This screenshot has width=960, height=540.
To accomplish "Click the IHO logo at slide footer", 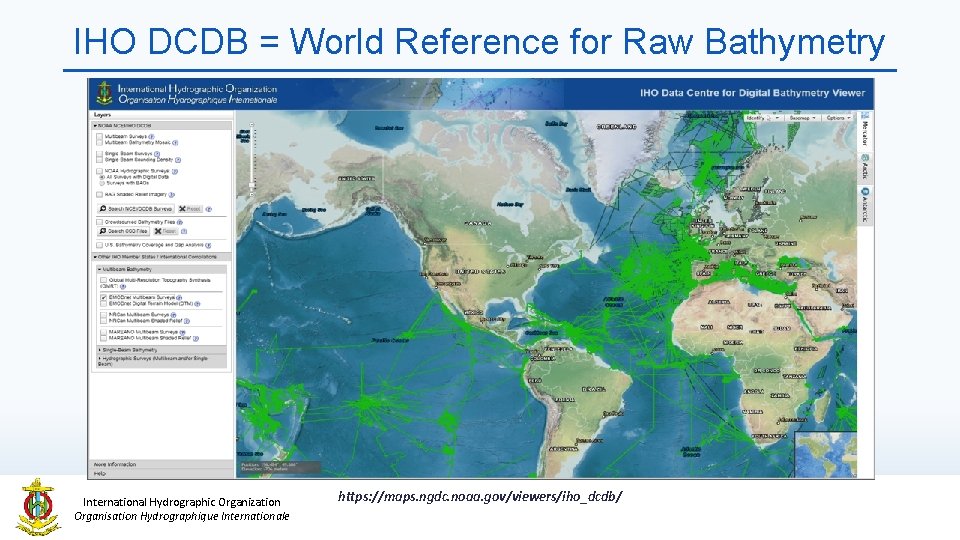I will tap(38, 508).
